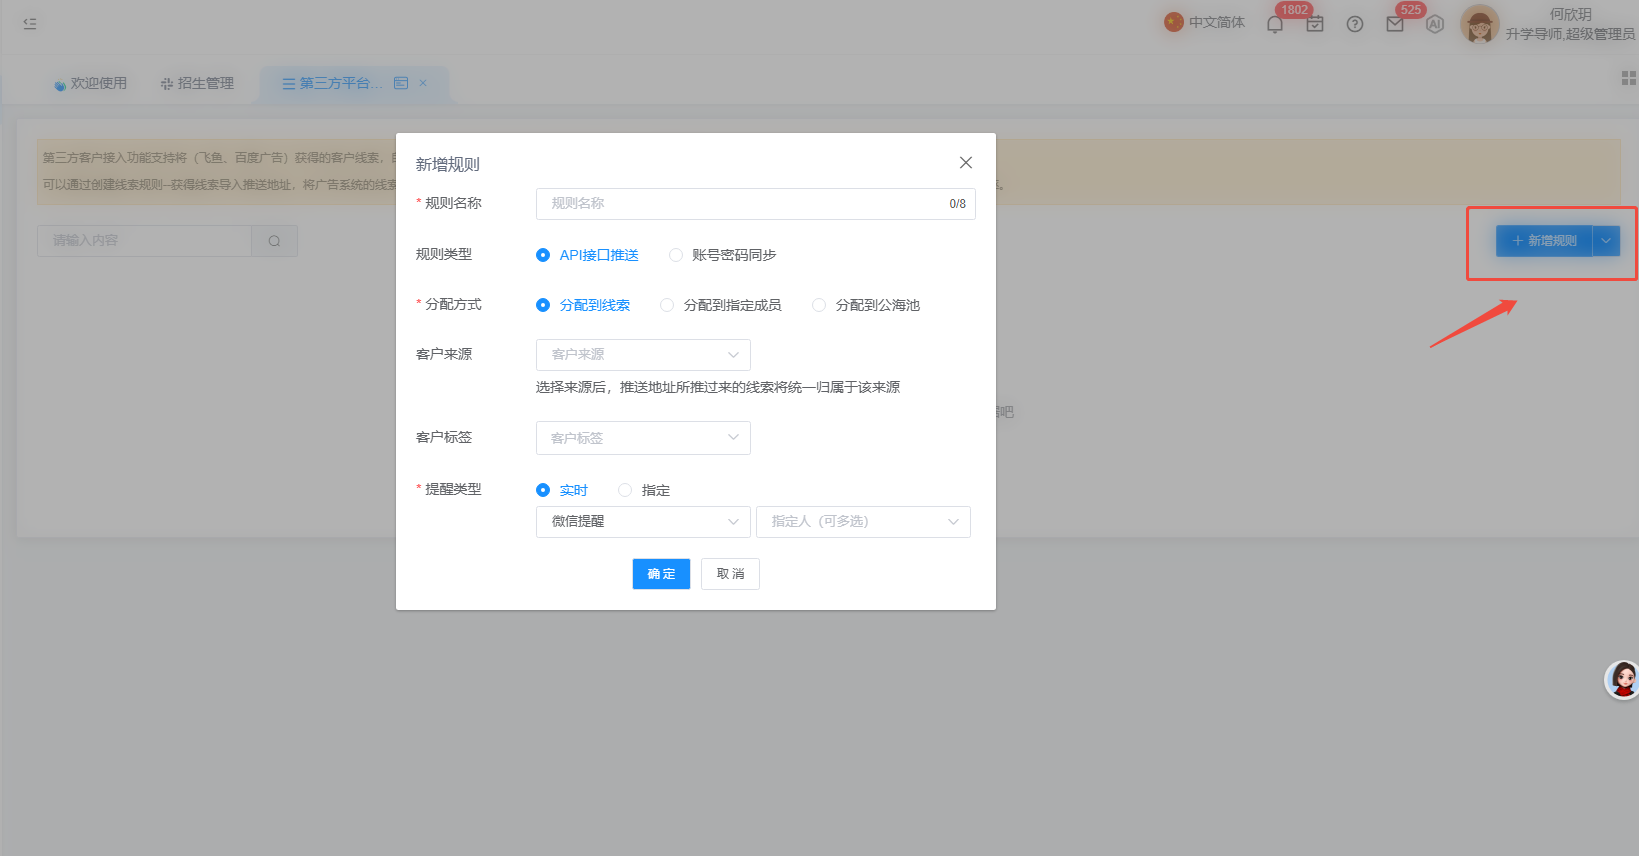Click the AI assistant icon
Viewport: 1639px width, 856px height.
[1435, 24]
